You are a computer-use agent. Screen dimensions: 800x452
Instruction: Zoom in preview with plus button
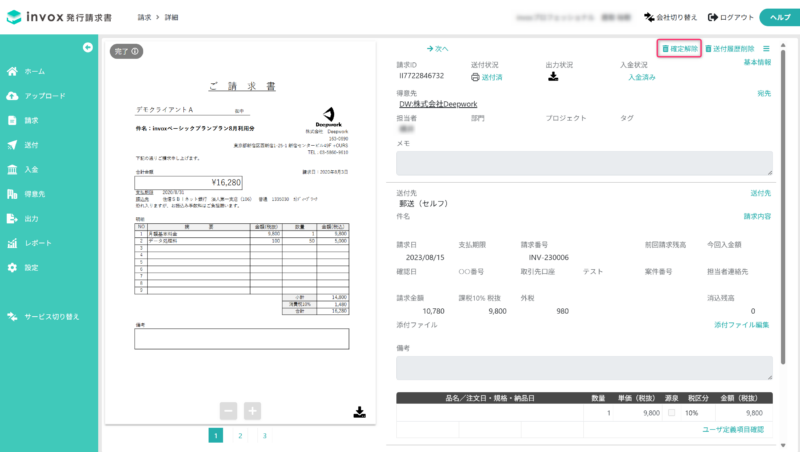coord(252,411)
